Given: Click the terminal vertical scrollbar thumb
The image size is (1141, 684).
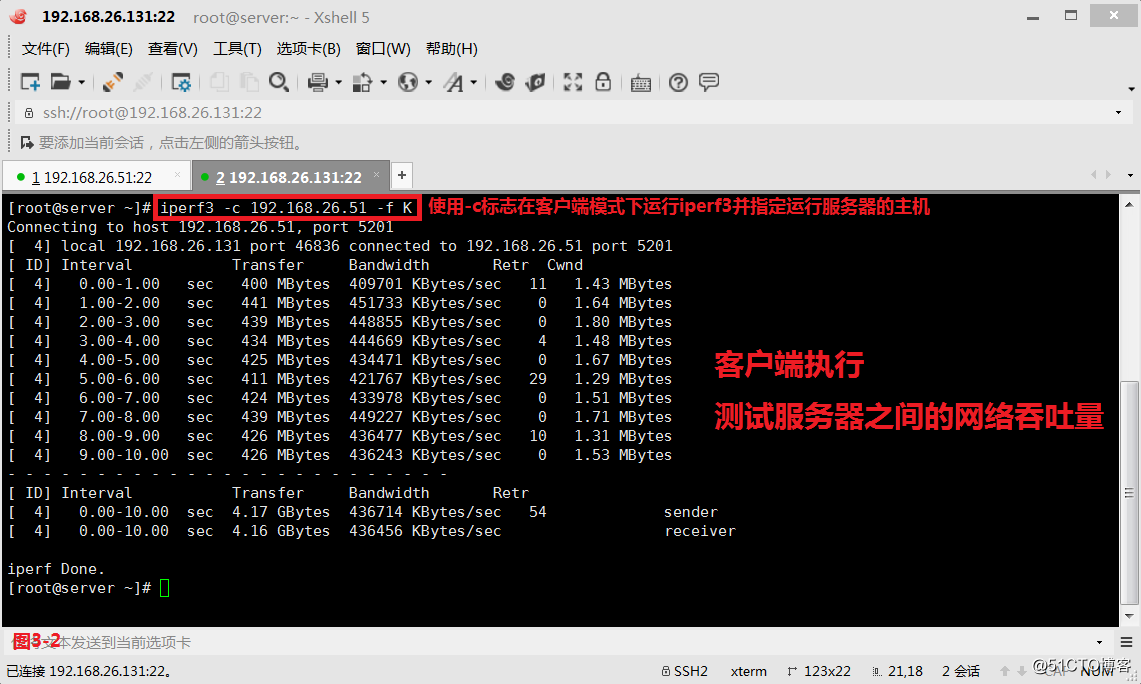Looking at the screenshot, I should (1129, 493).
